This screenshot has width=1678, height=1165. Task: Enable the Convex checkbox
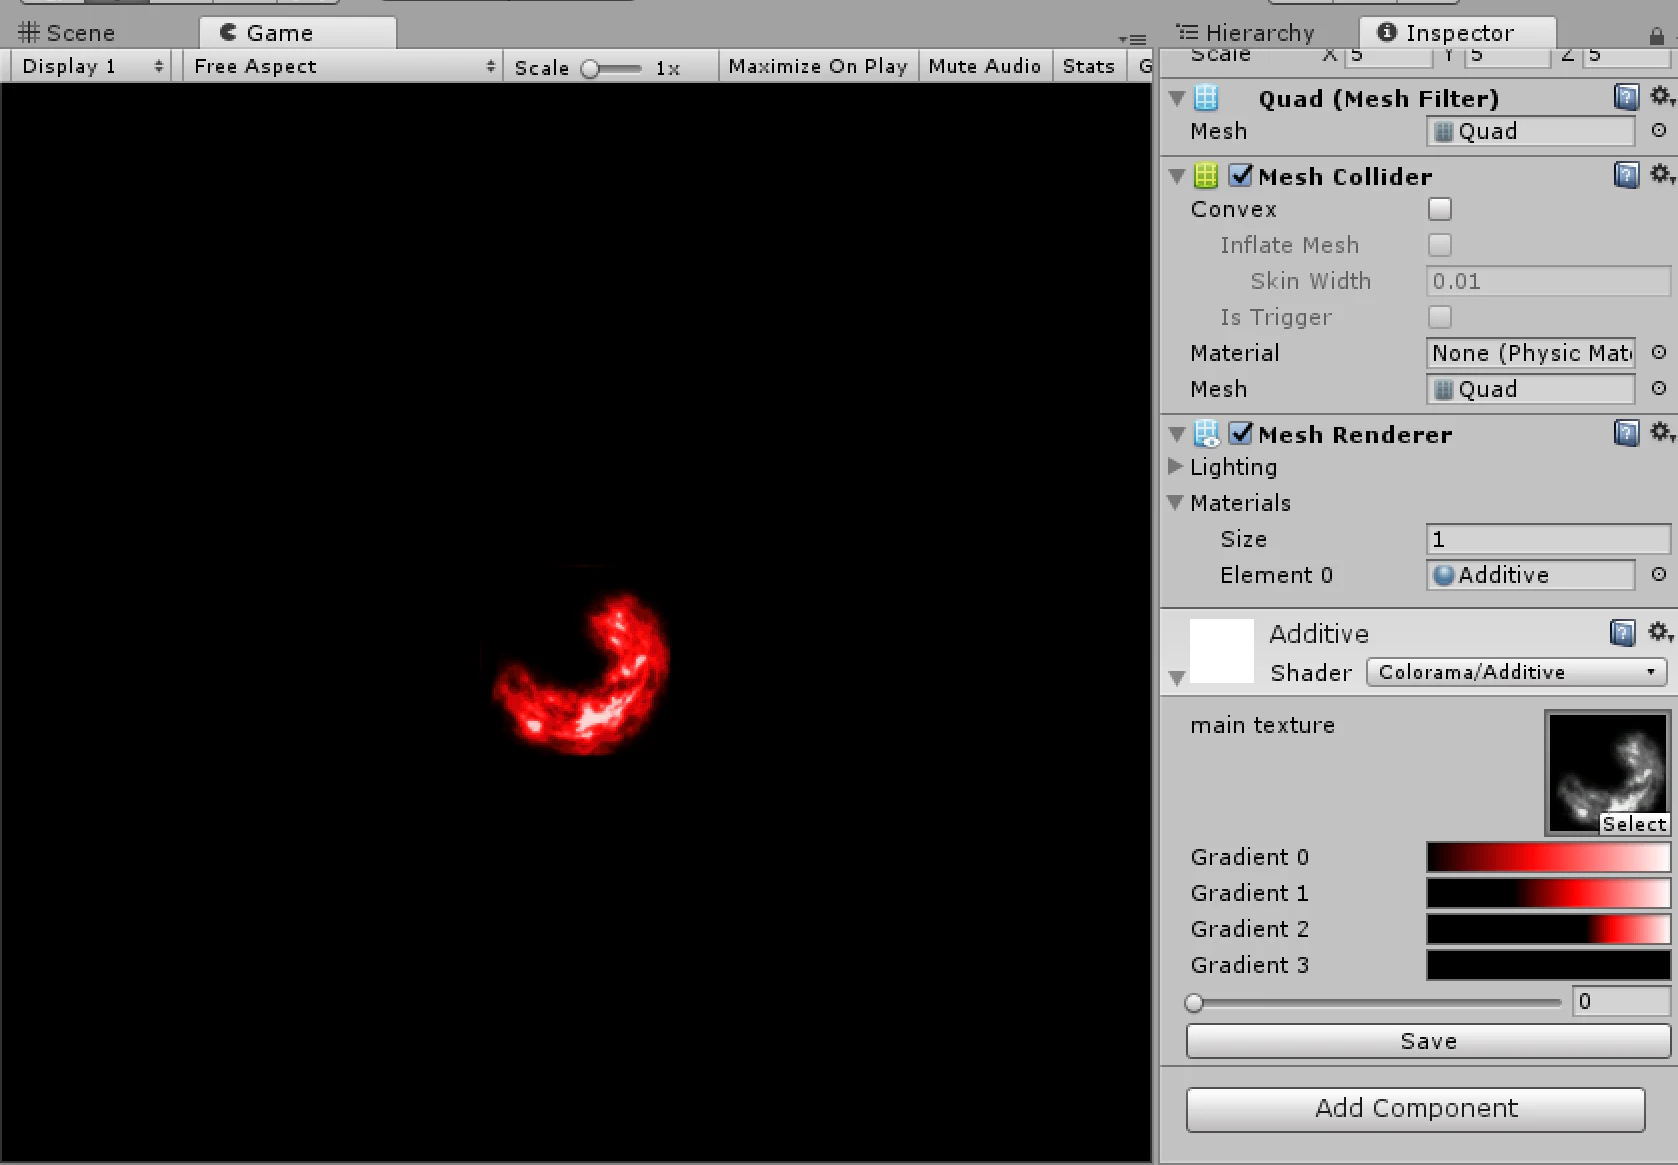[1439, 209]
